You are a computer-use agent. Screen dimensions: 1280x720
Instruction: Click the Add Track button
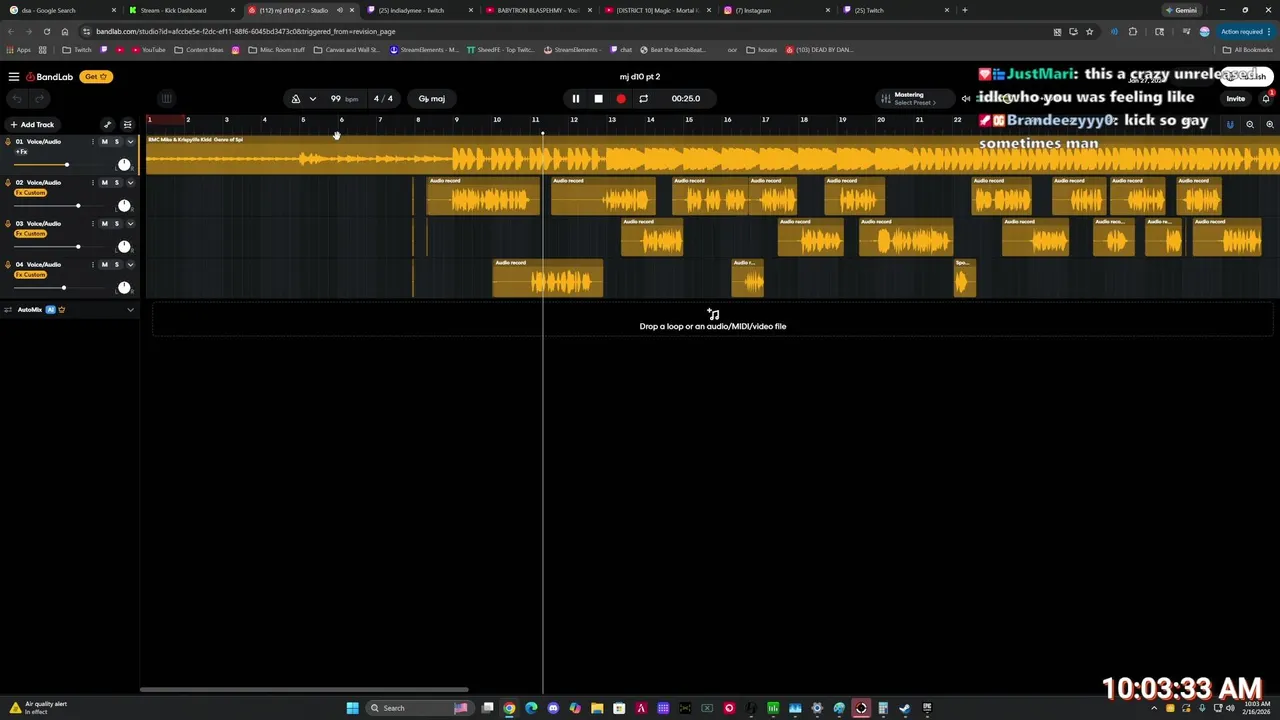pyautogui.click(x=32, y=125)
